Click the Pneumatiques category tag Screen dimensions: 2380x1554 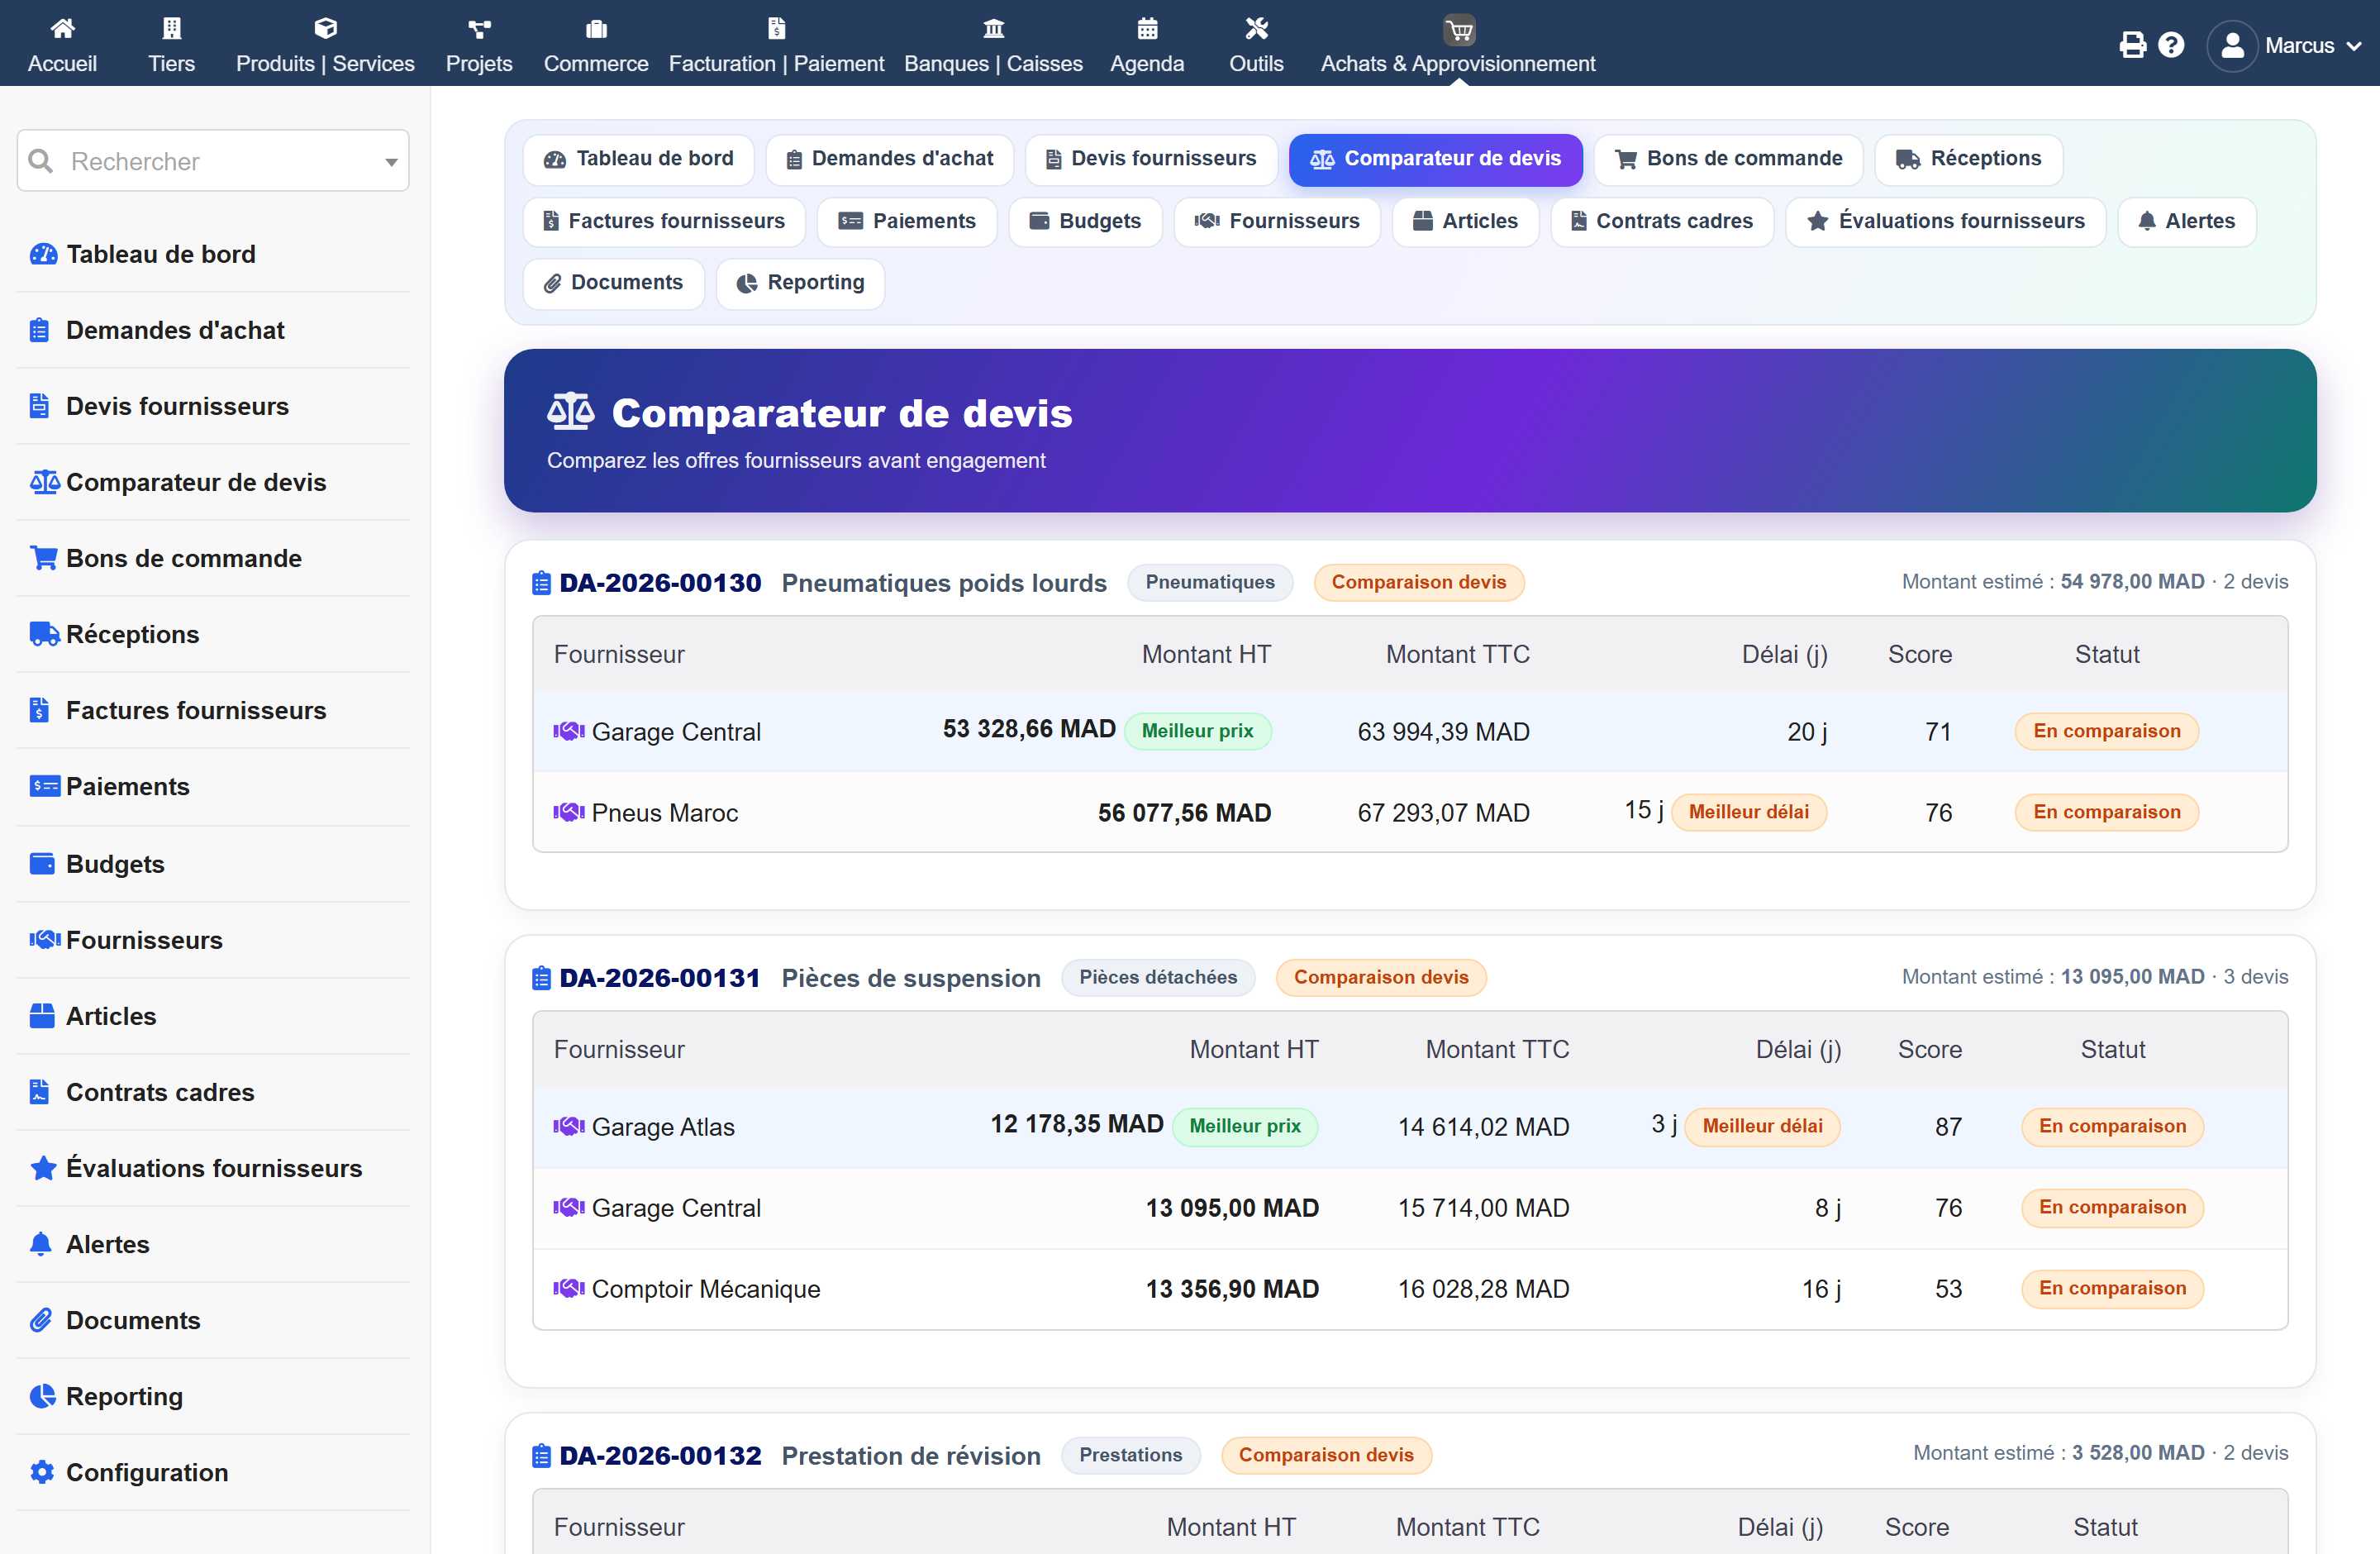pos(1210,582)
